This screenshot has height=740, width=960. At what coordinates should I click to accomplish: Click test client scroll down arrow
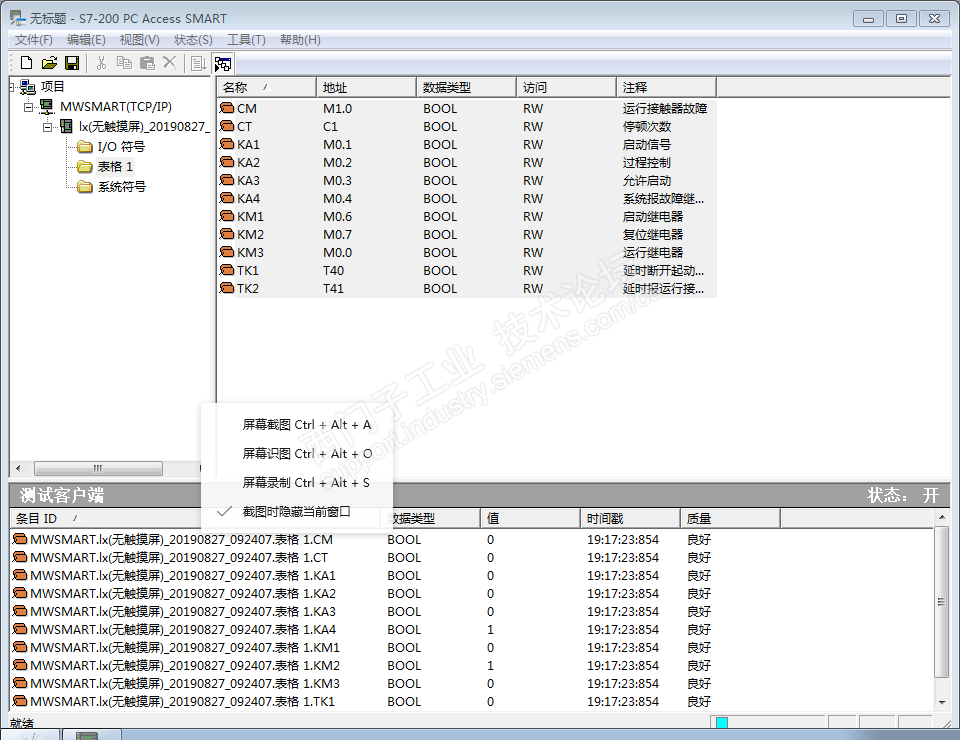pos(942,703)
